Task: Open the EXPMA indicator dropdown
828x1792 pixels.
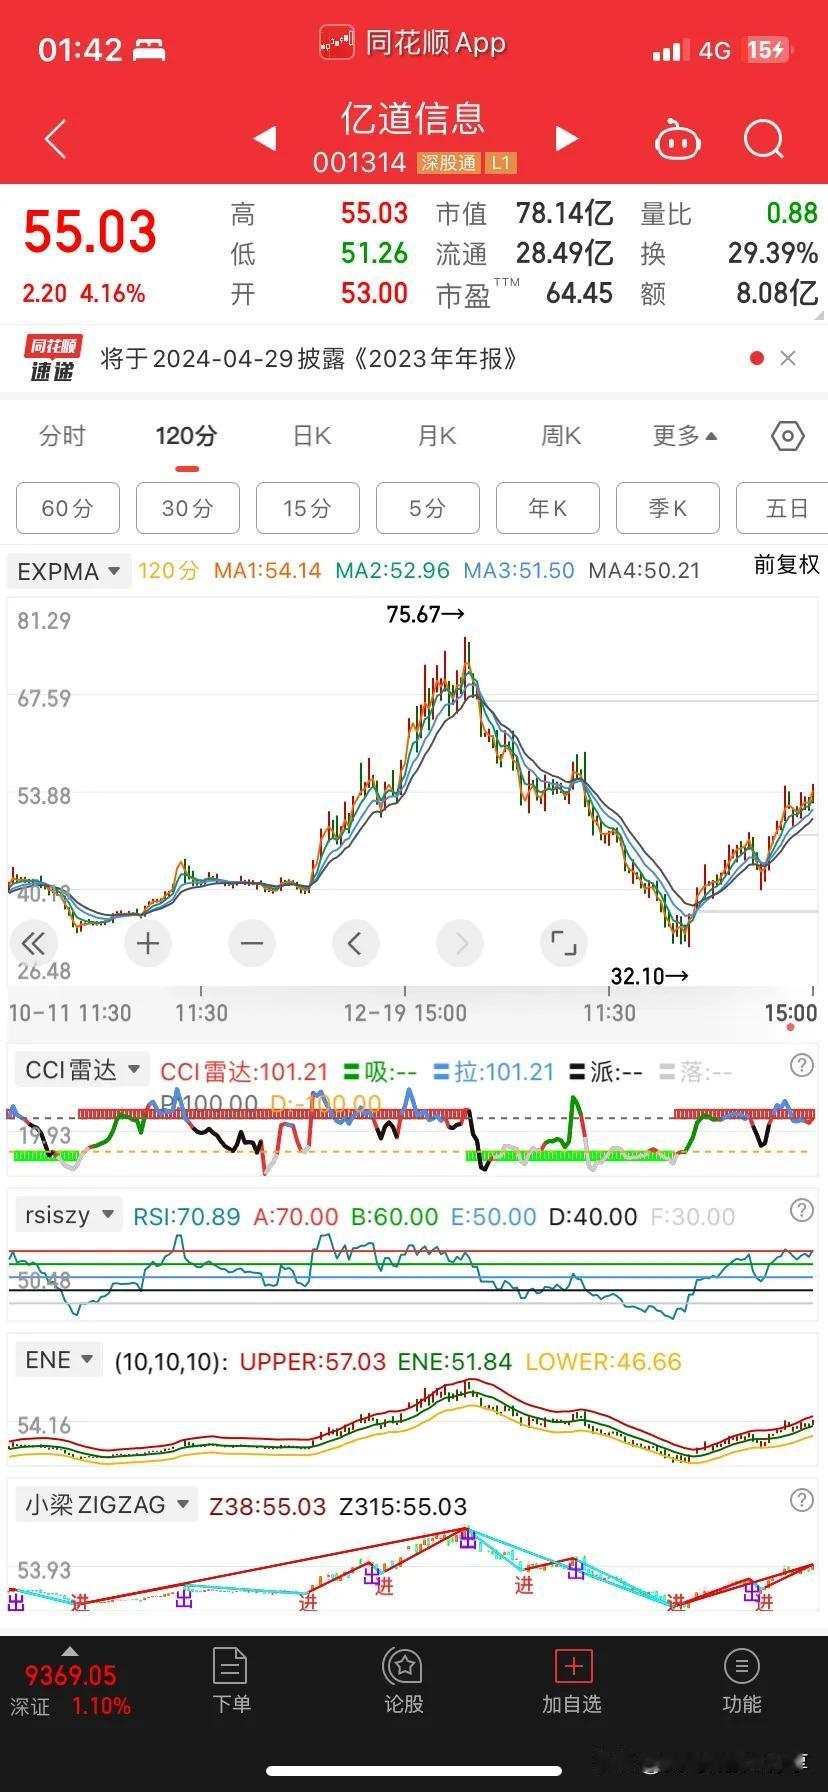Action: point(68,571)
